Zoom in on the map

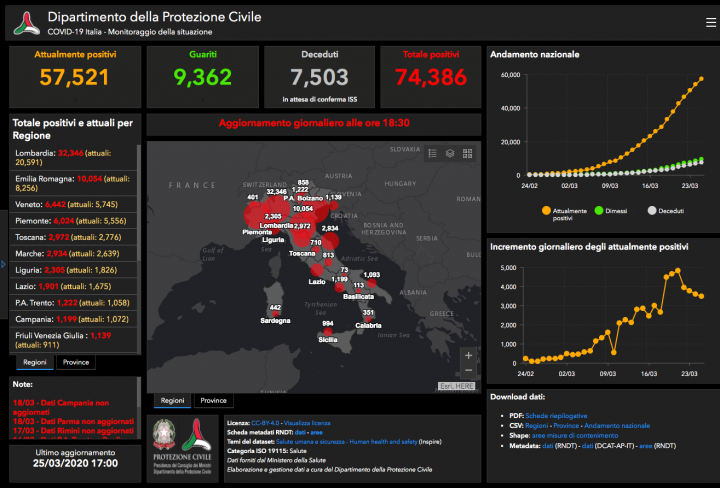pos(469,355)
